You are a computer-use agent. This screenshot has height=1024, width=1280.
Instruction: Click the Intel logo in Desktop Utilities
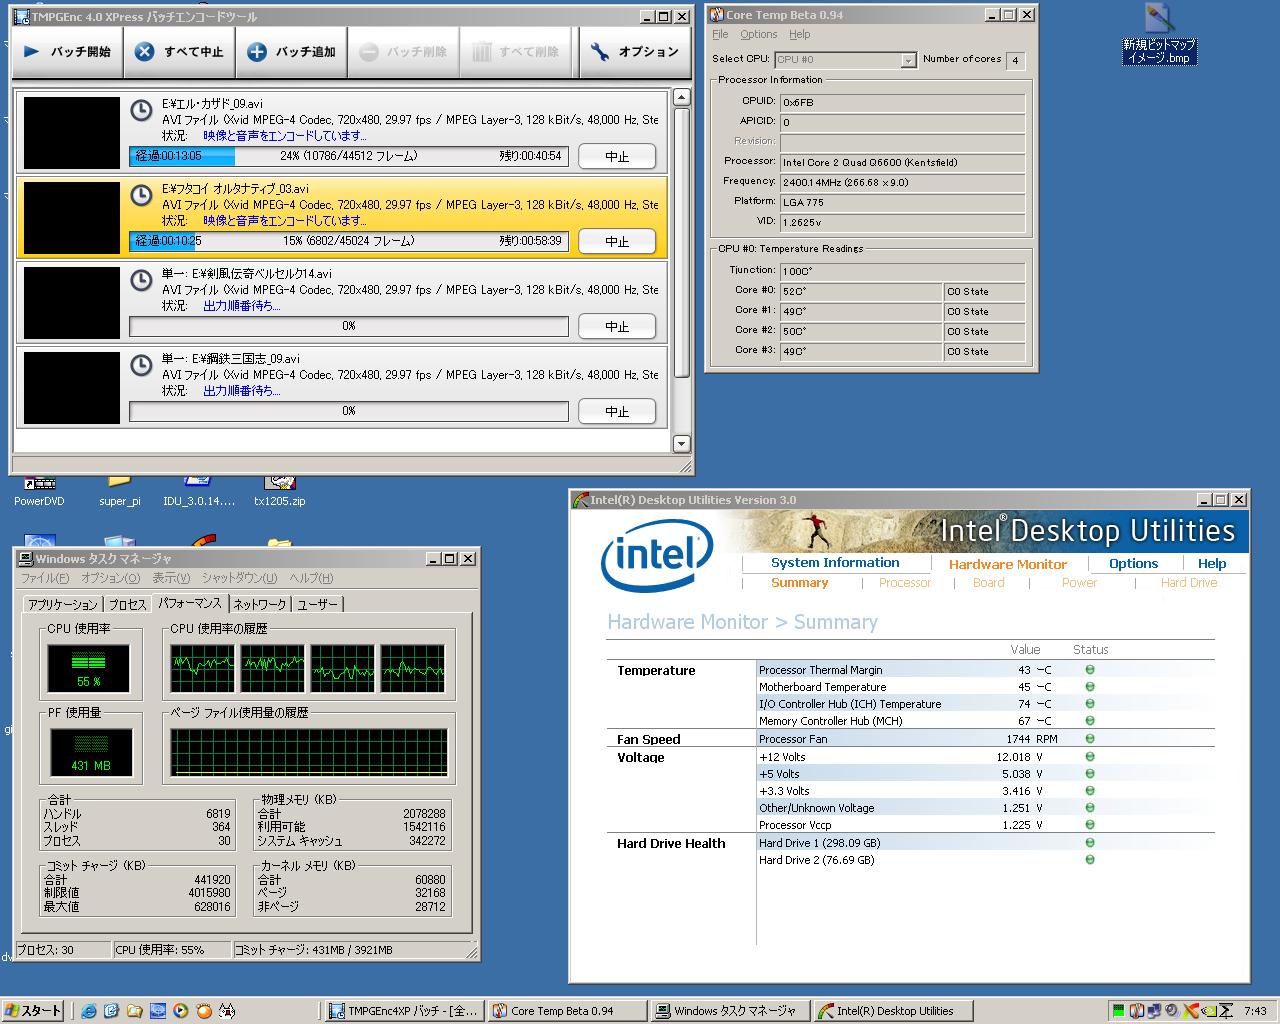[657, 555]
